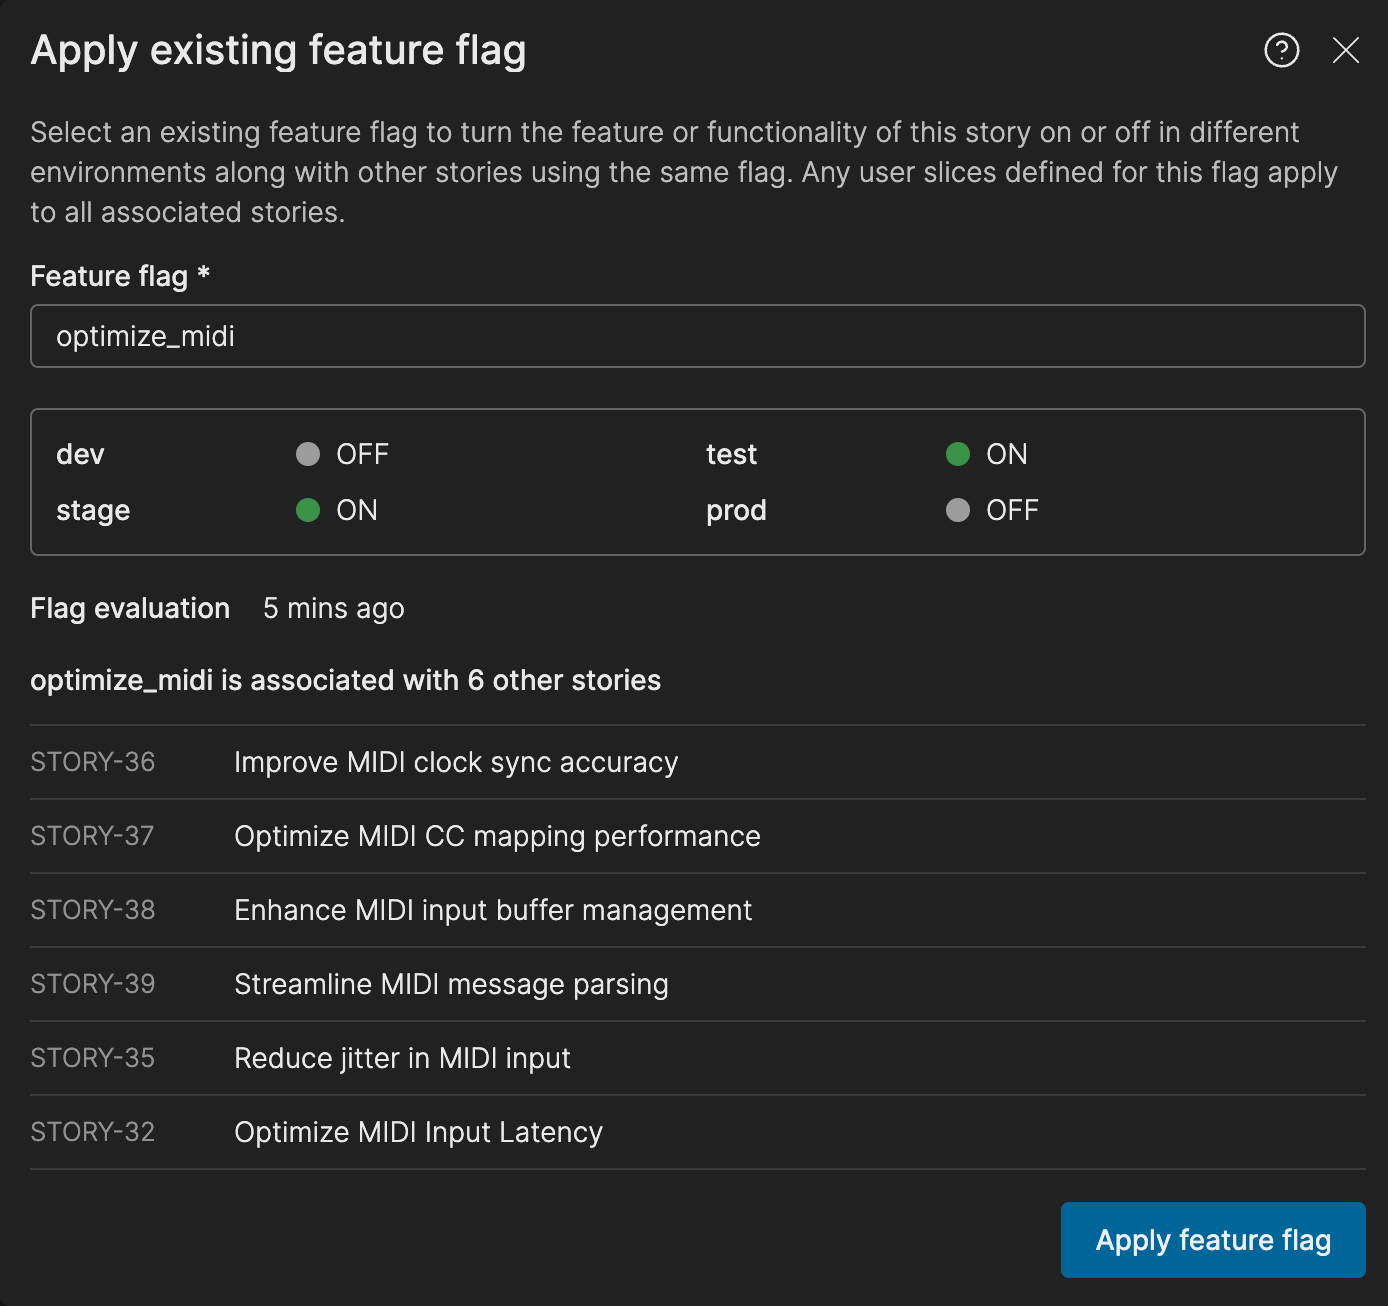Screen dimensions: 1388x1306
Task: Open story STORY-32
Action: pyautogui.click(x=93, y=1132)
